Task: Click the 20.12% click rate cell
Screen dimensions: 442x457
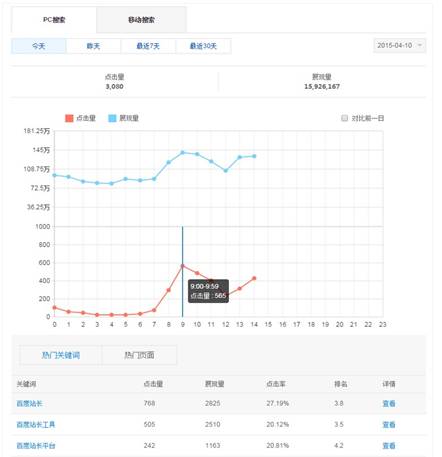Action: click(277, 424)
